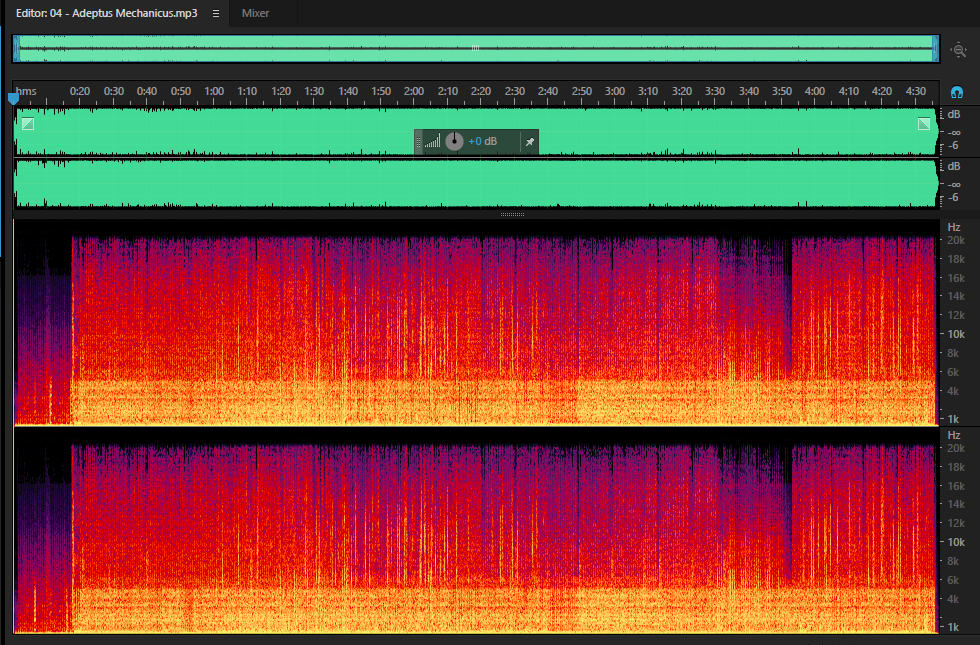The image size is (980, 645).
Task: Click the right handle of overview navigator
Action: coord(936,49)
